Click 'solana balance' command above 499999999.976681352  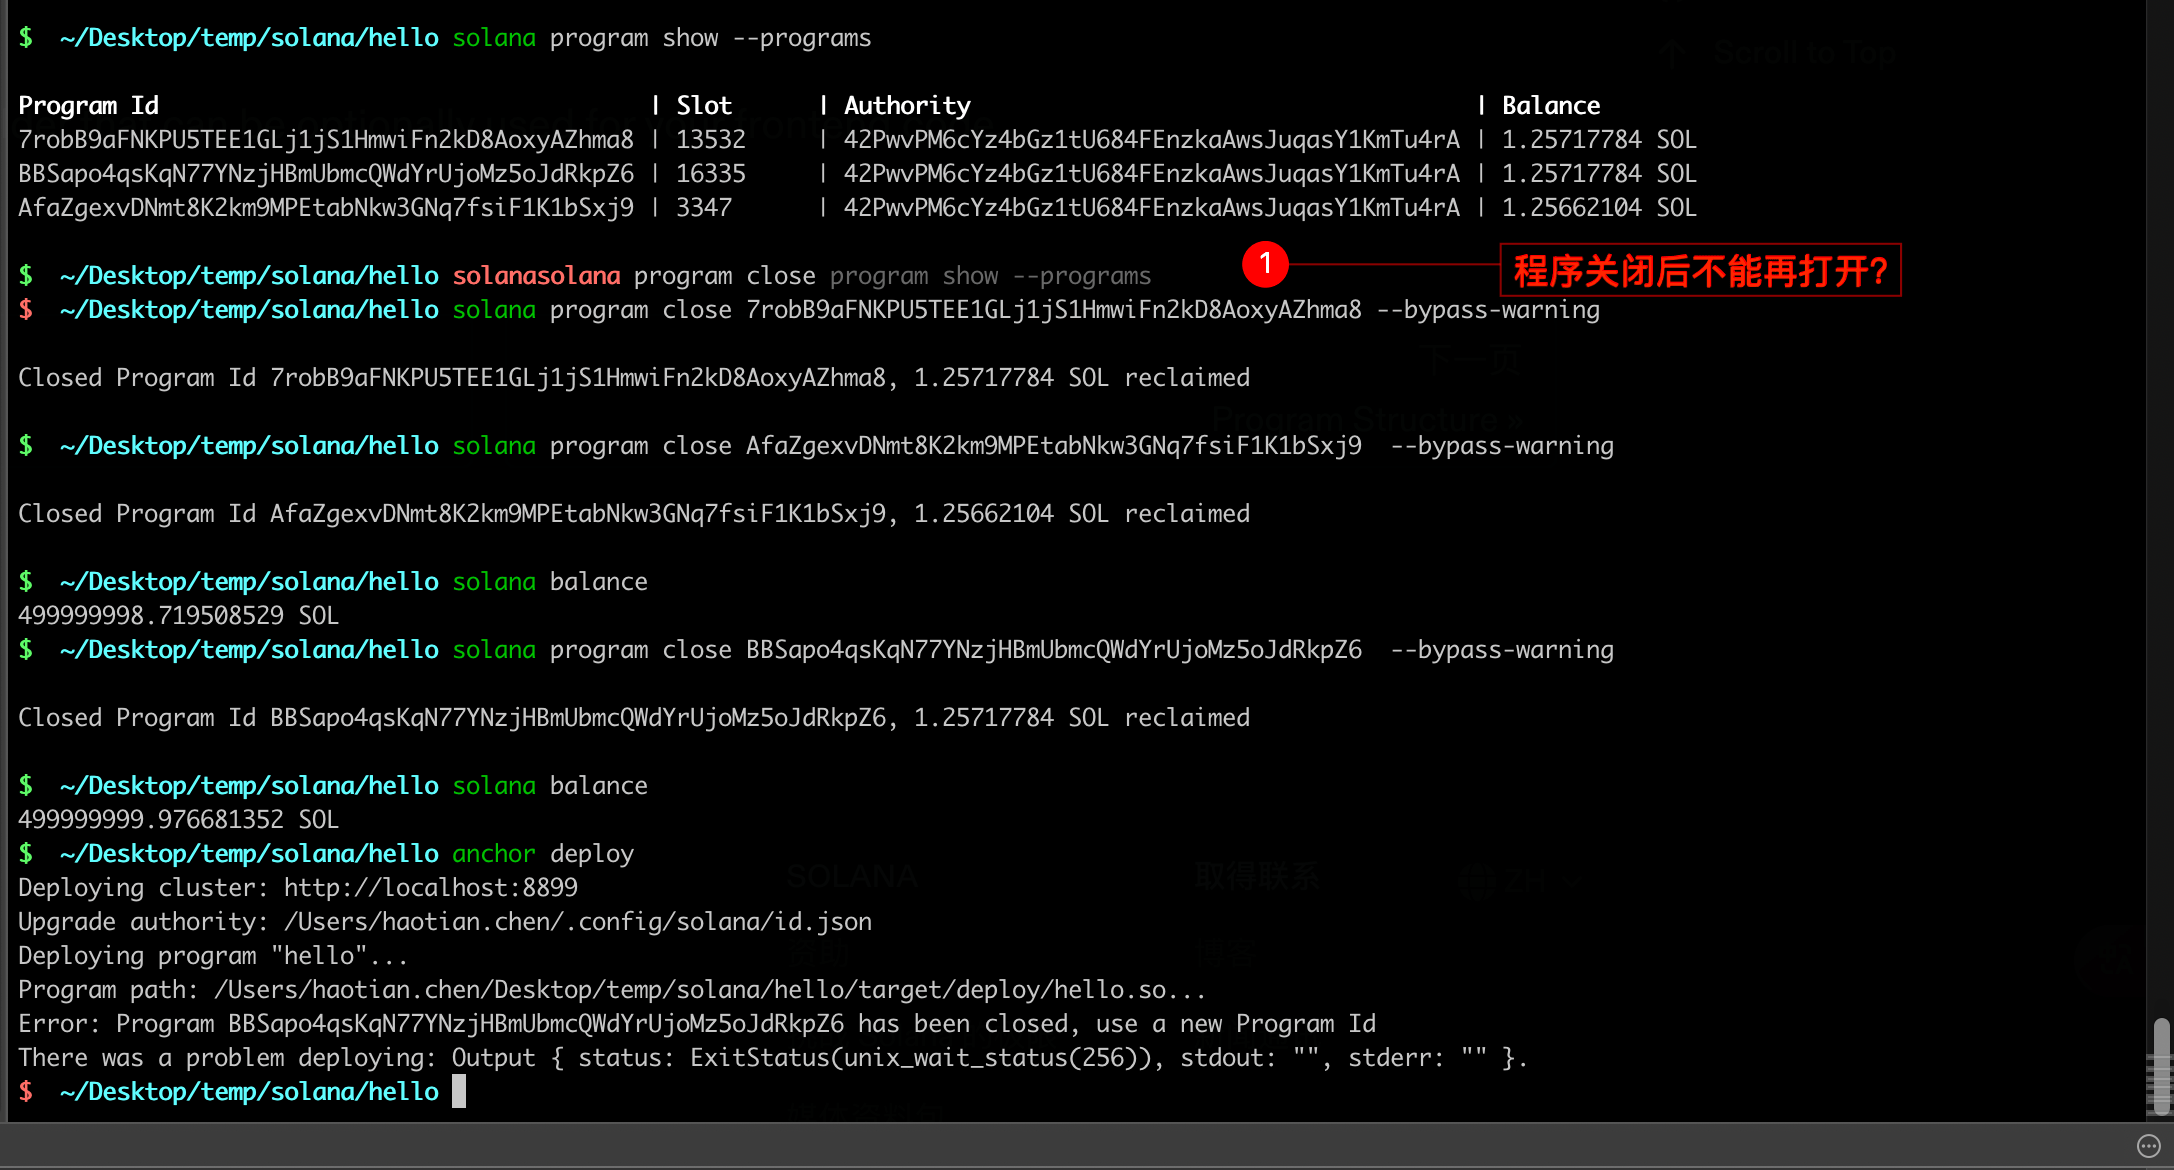[550, 786]
